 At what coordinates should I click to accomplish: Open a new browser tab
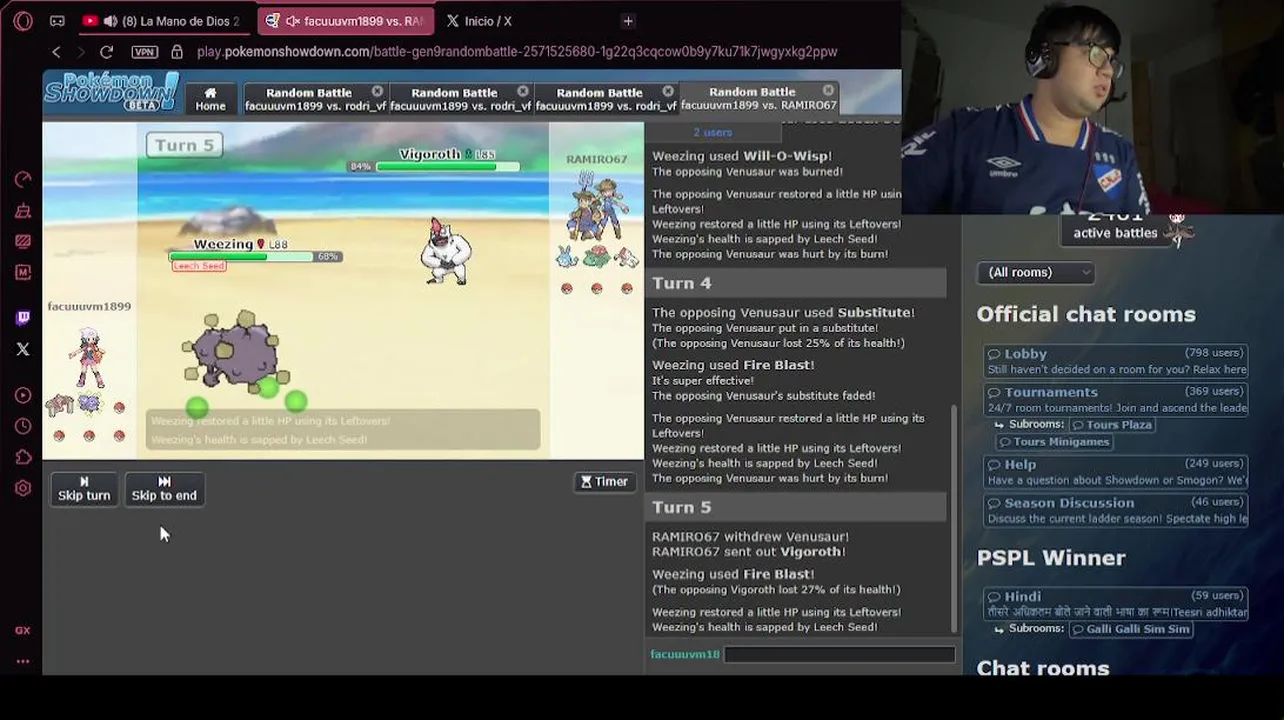click(628, 21)
